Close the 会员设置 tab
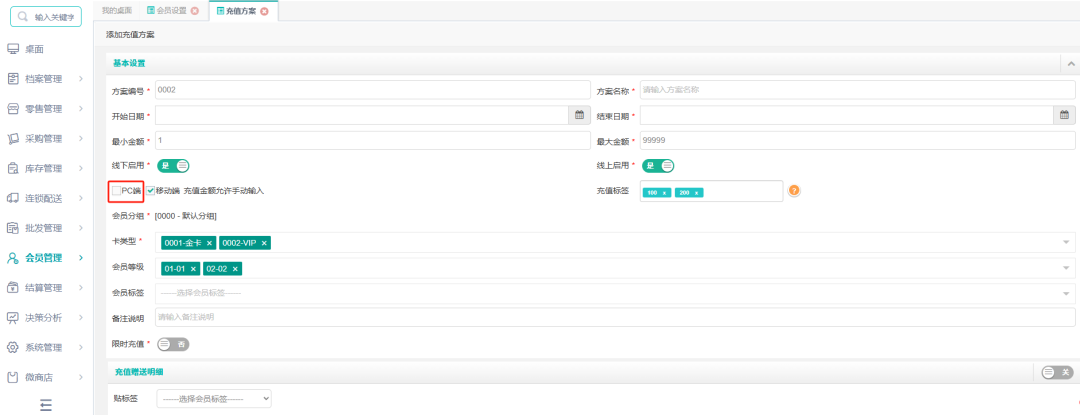The width and height of the screenshot is (1080, 415). point(195,11)
